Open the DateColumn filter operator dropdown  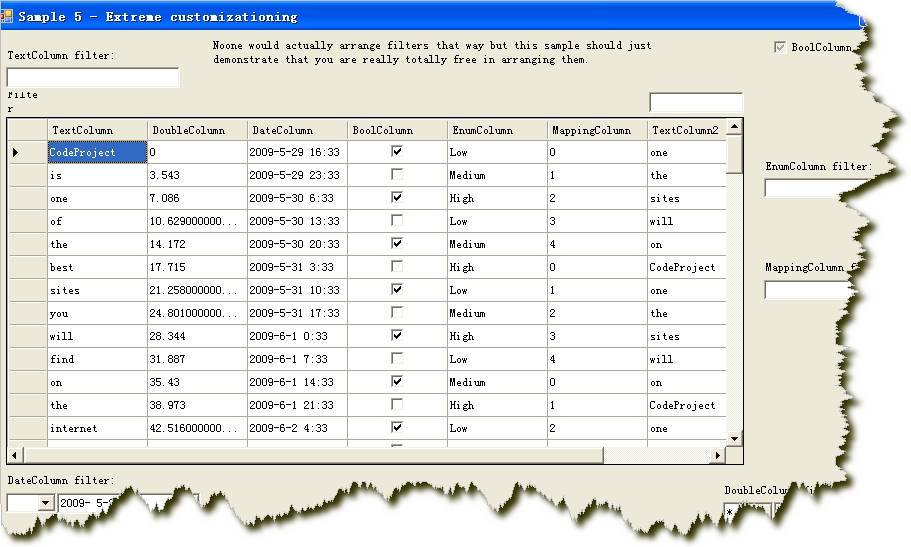[x=45, y=503]
